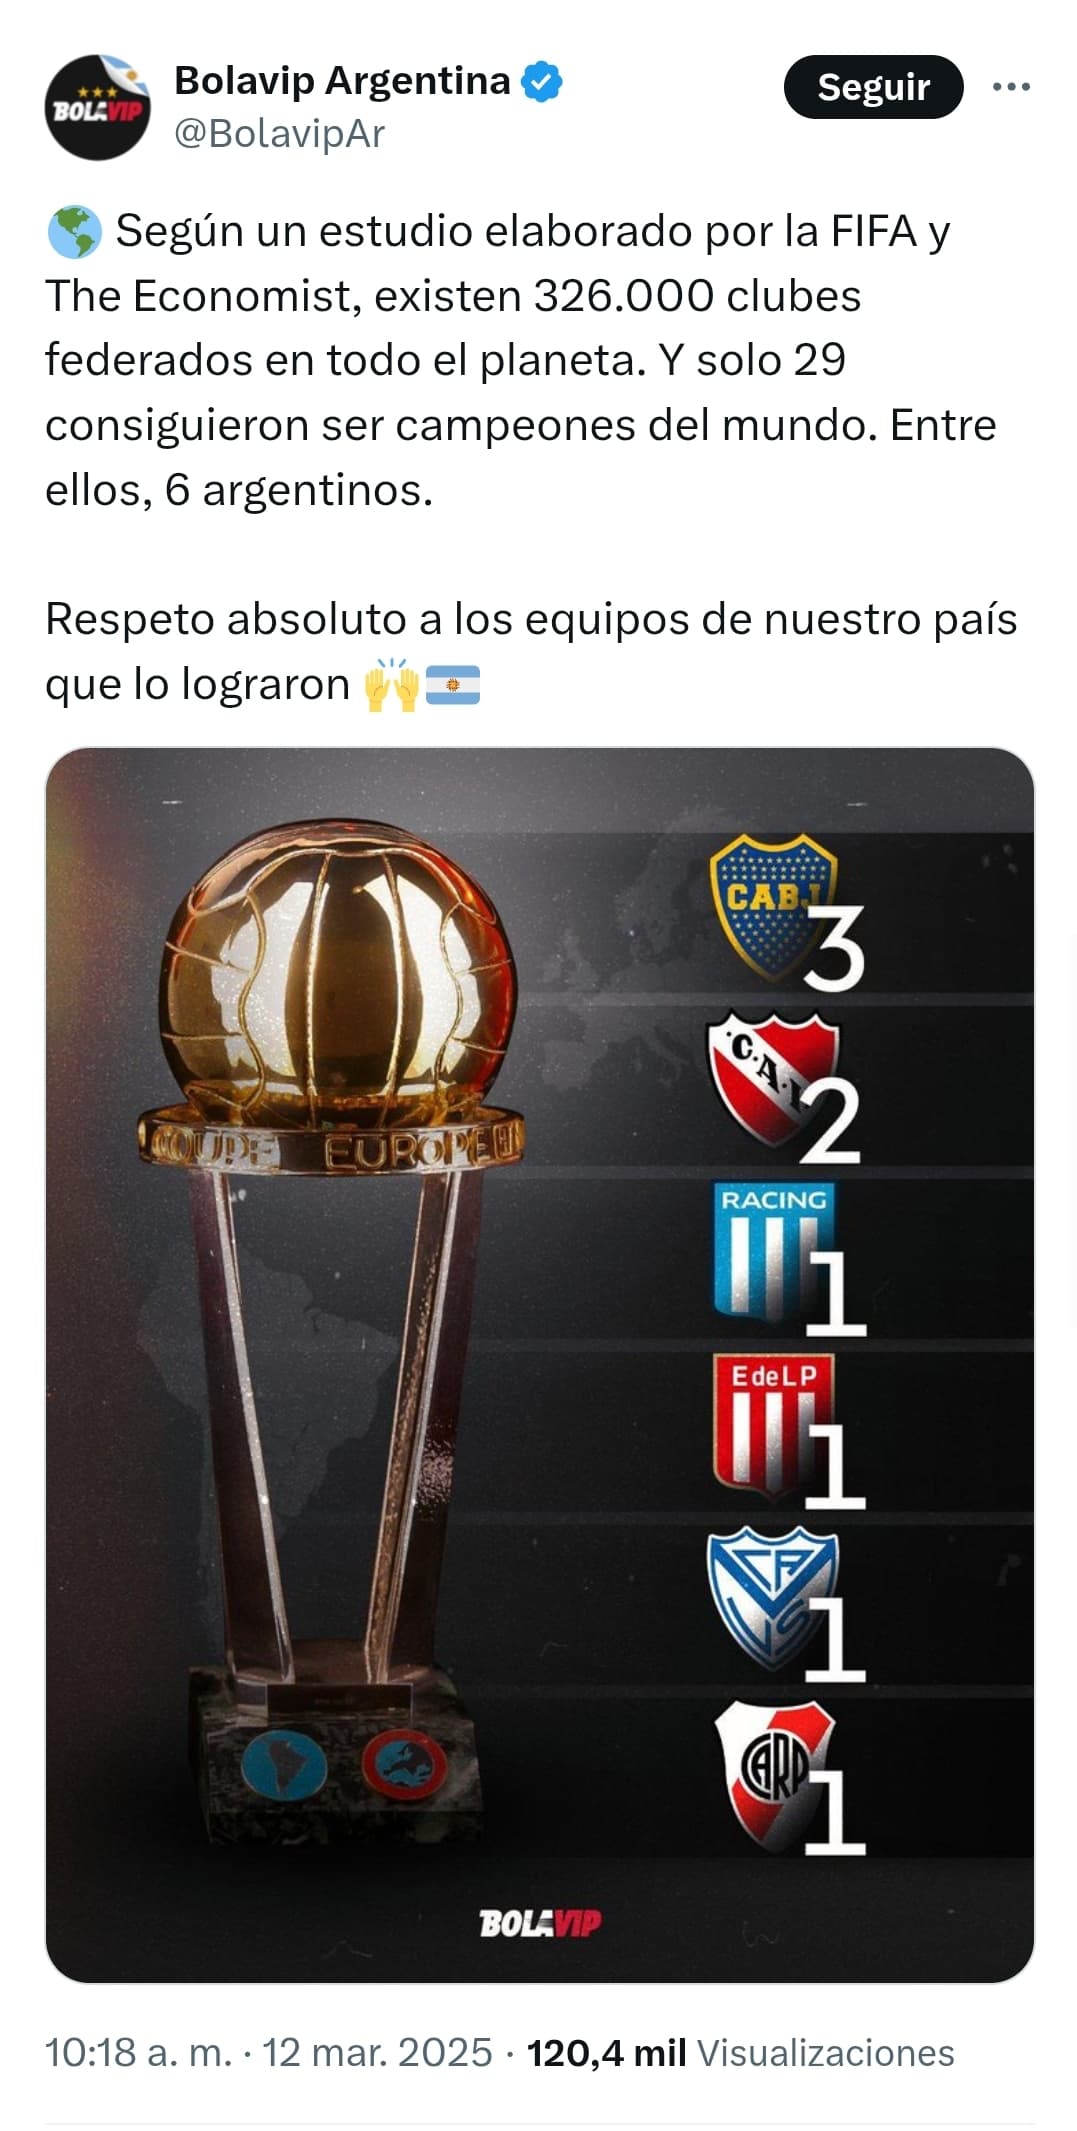The height and width of the screenshot is (2131, 1077).
Task: Click the blue verified badge
Action: coord(543,81)
